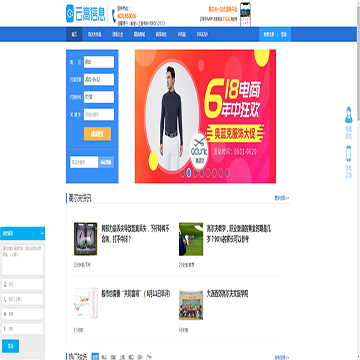The image size is (360, 360).
Task: Open the tee time field below the date
Action: click(x=99, y=97)
